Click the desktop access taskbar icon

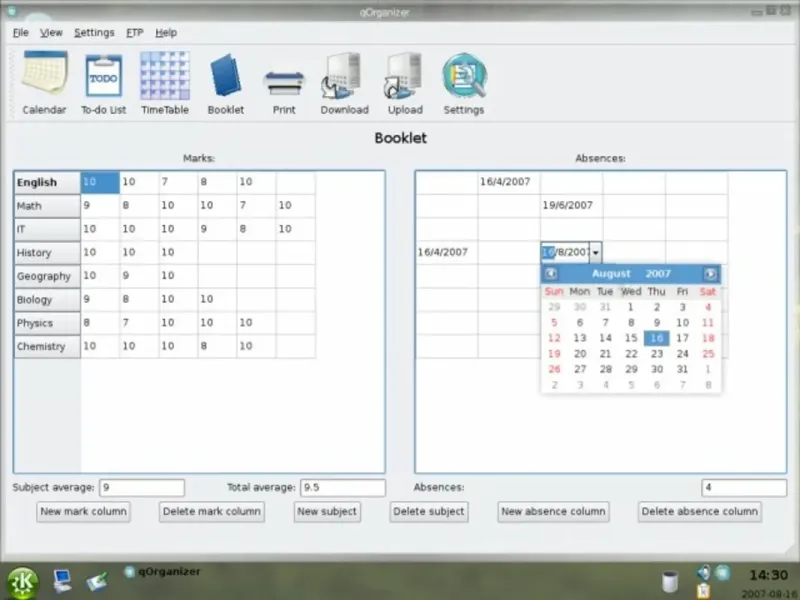coord(97,581)
